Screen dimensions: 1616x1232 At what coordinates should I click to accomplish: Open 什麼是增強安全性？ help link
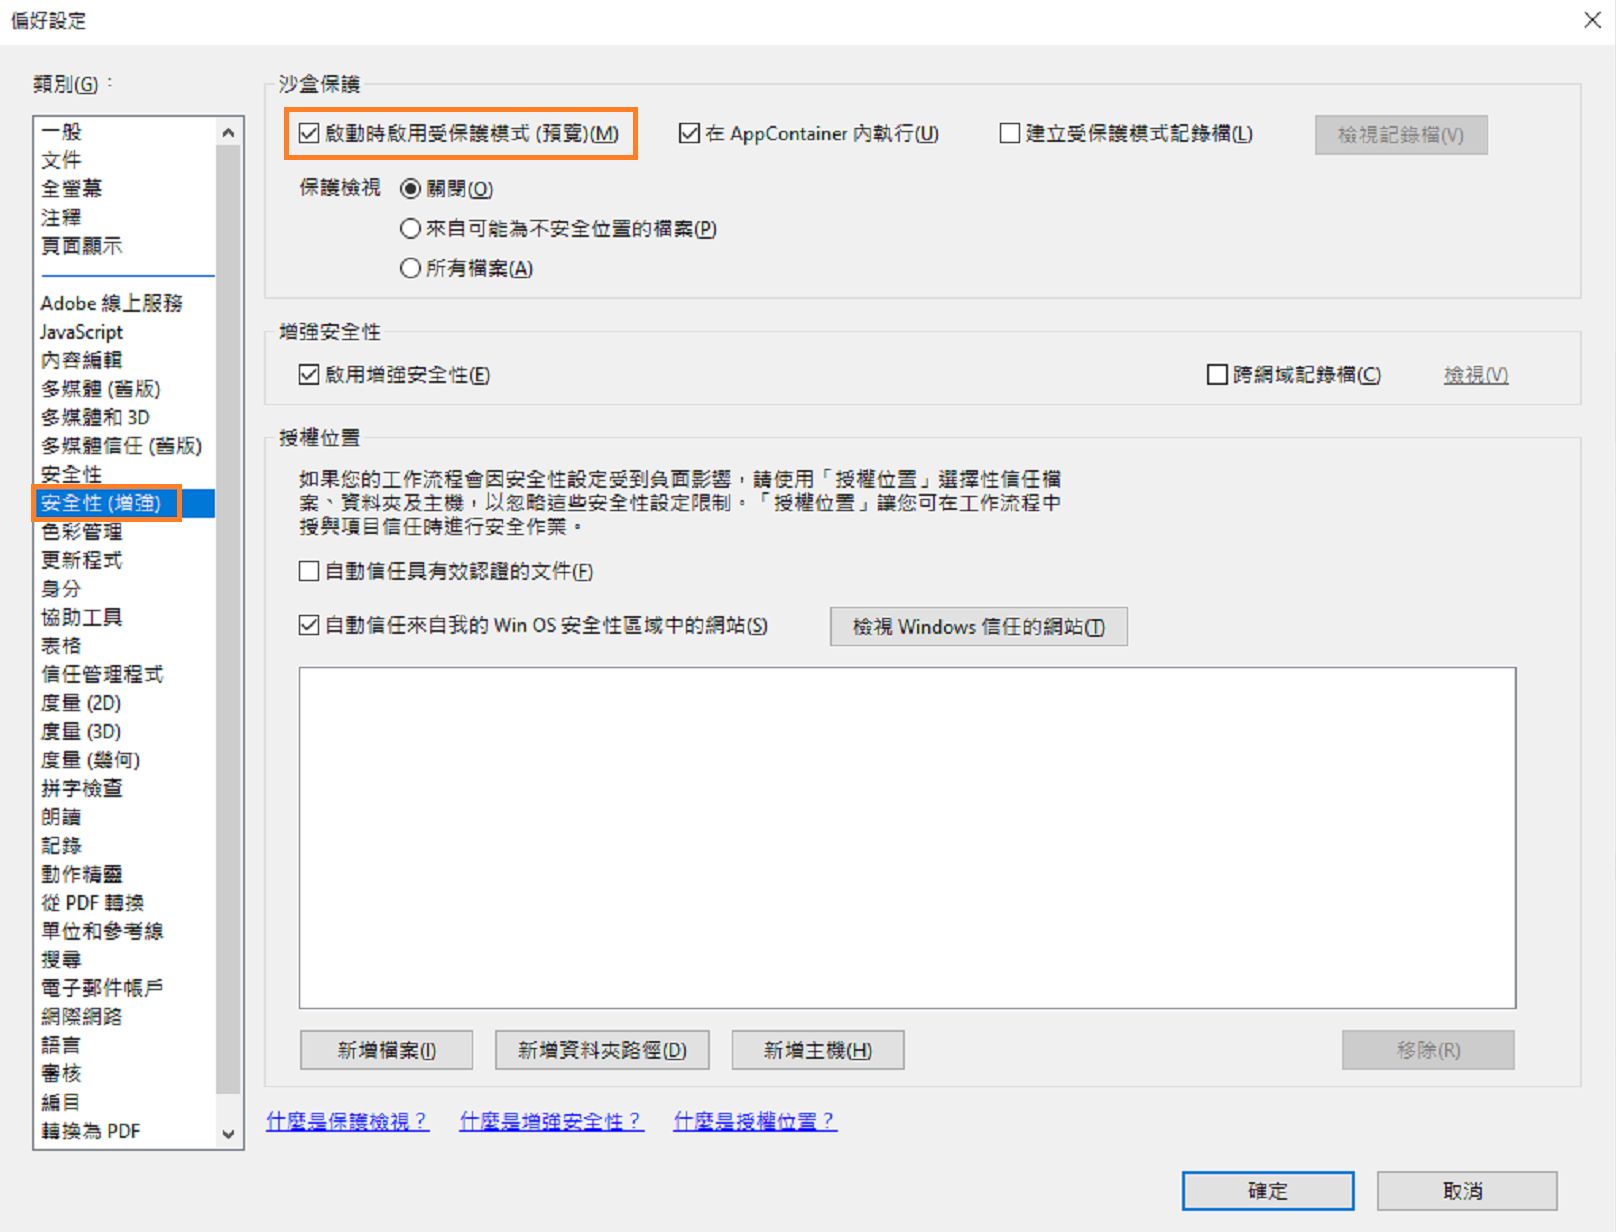(551, 1122)
